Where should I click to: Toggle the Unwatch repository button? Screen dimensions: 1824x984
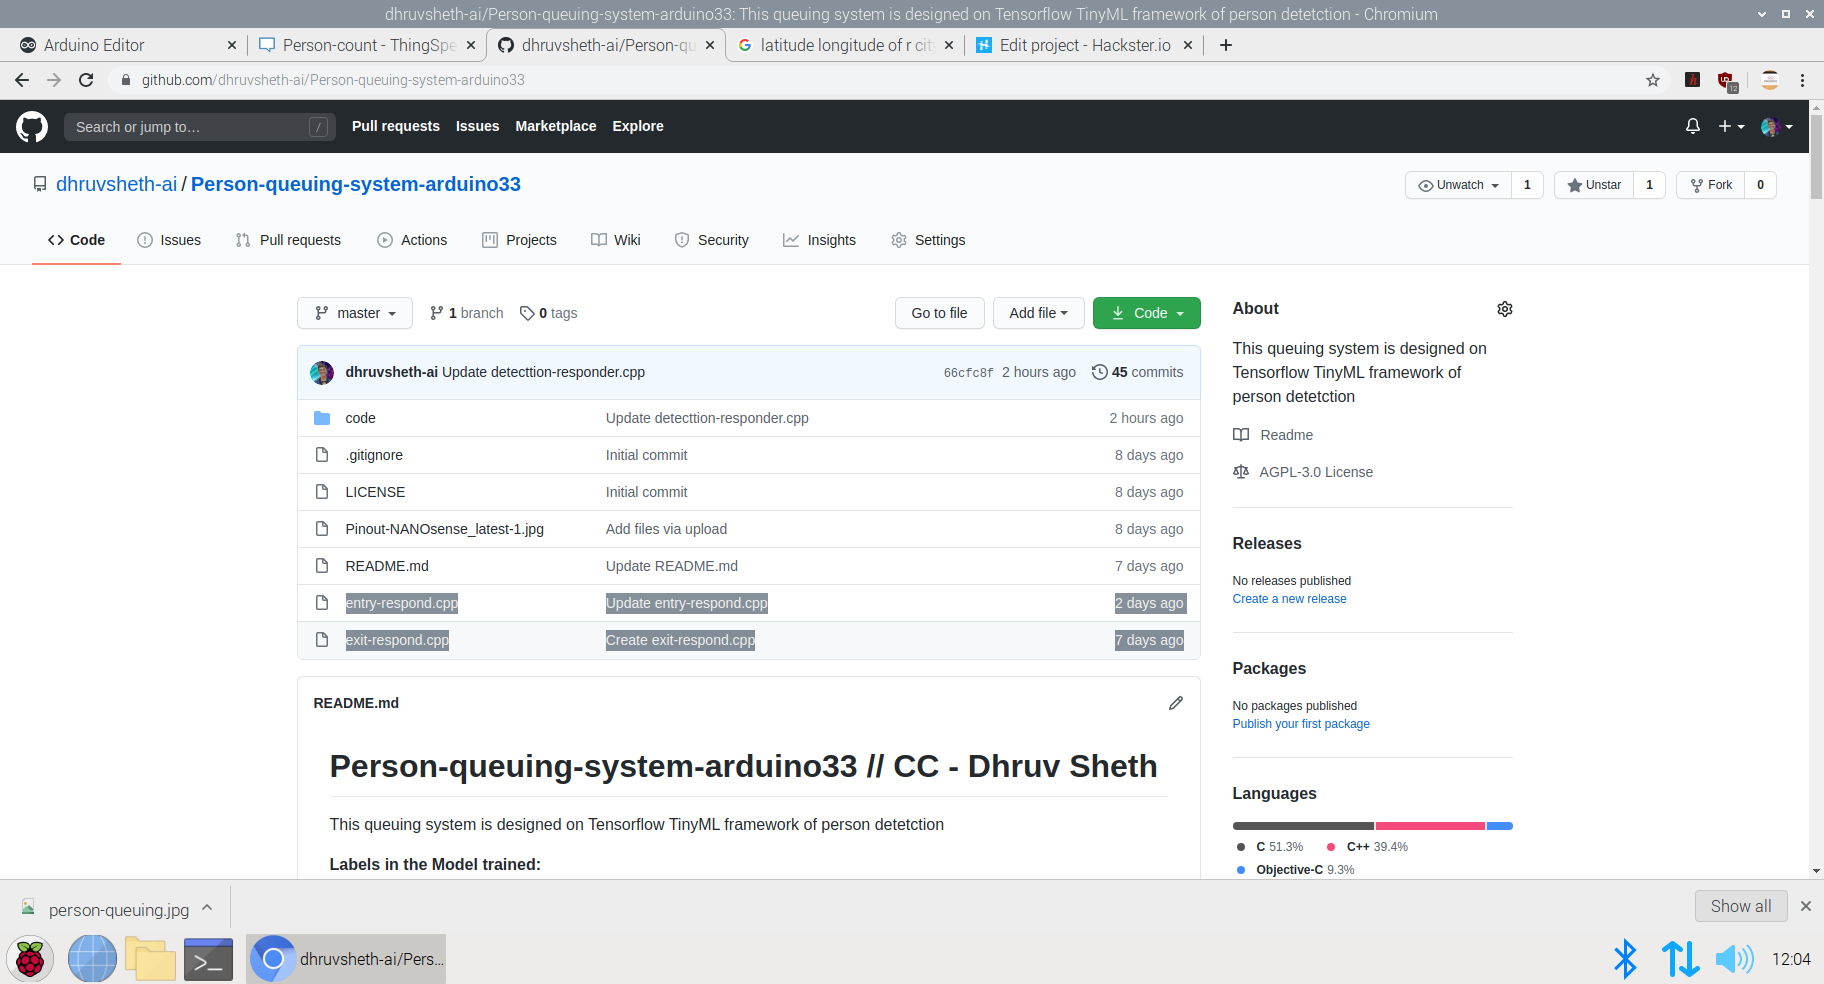1459,185
